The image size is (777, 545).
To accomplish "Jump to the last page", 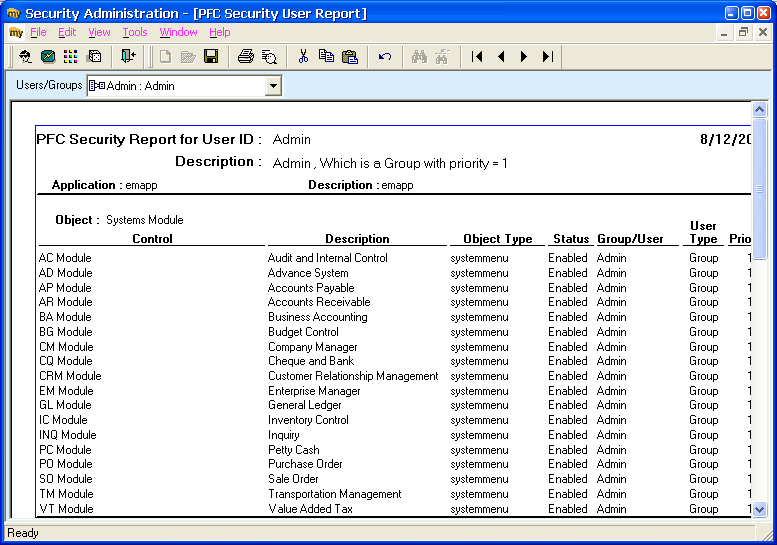I will click(x=548, y=56).
